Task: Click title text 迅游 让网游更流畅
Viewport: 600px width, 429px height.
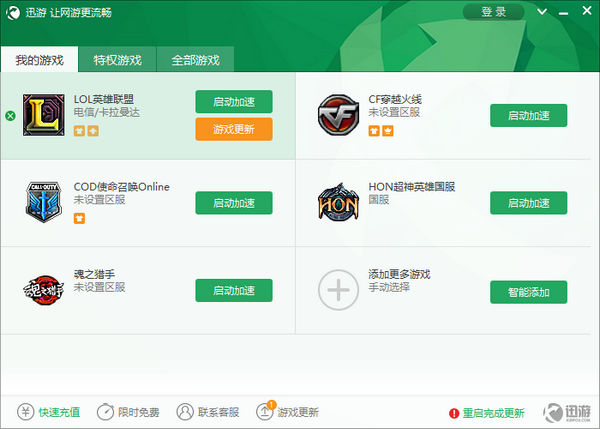Action: pyautogui.click(x=68, y=13)
